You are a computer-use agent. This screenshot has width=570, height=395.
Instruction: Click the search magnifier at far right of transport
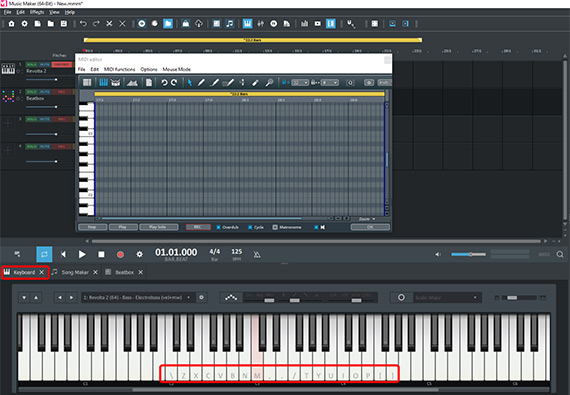[x=560, y=254]
